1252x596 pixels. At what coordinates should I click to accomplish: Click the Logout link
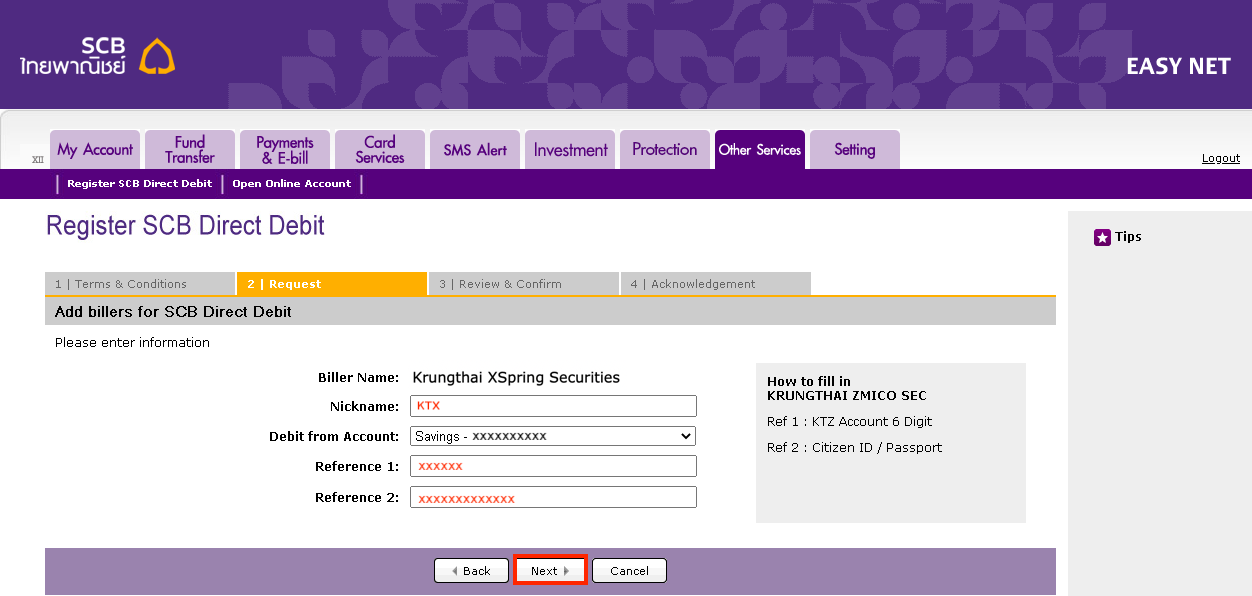1220,158
